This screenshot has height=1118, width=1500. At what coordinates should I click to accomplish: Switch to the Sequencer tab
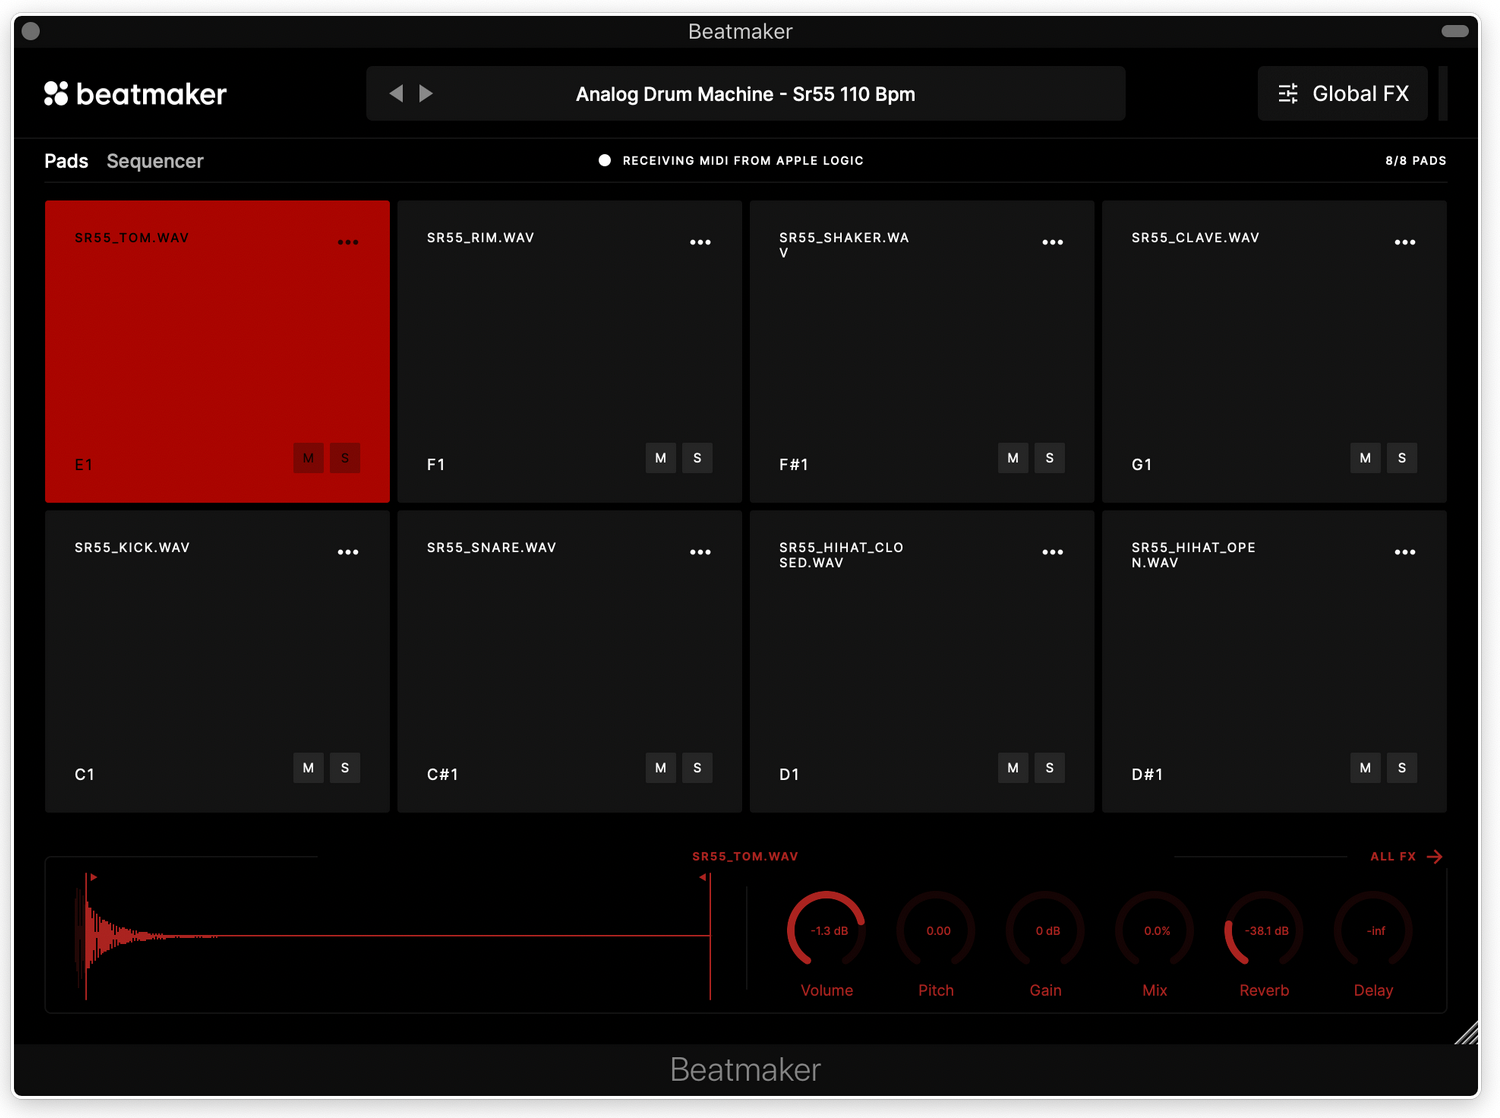(155, 160)
